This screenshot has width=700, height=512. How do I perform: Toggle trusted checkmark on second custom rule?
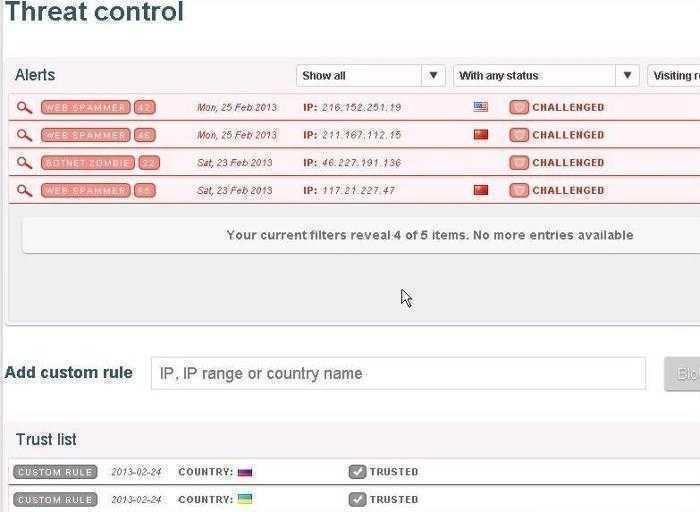[x=357, y=500]
